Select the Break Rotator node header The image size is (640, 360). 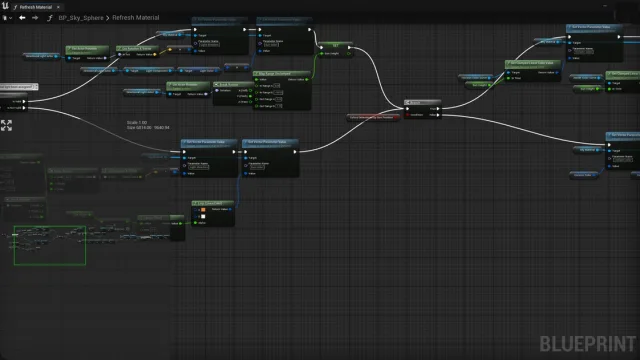click(233, 84)
